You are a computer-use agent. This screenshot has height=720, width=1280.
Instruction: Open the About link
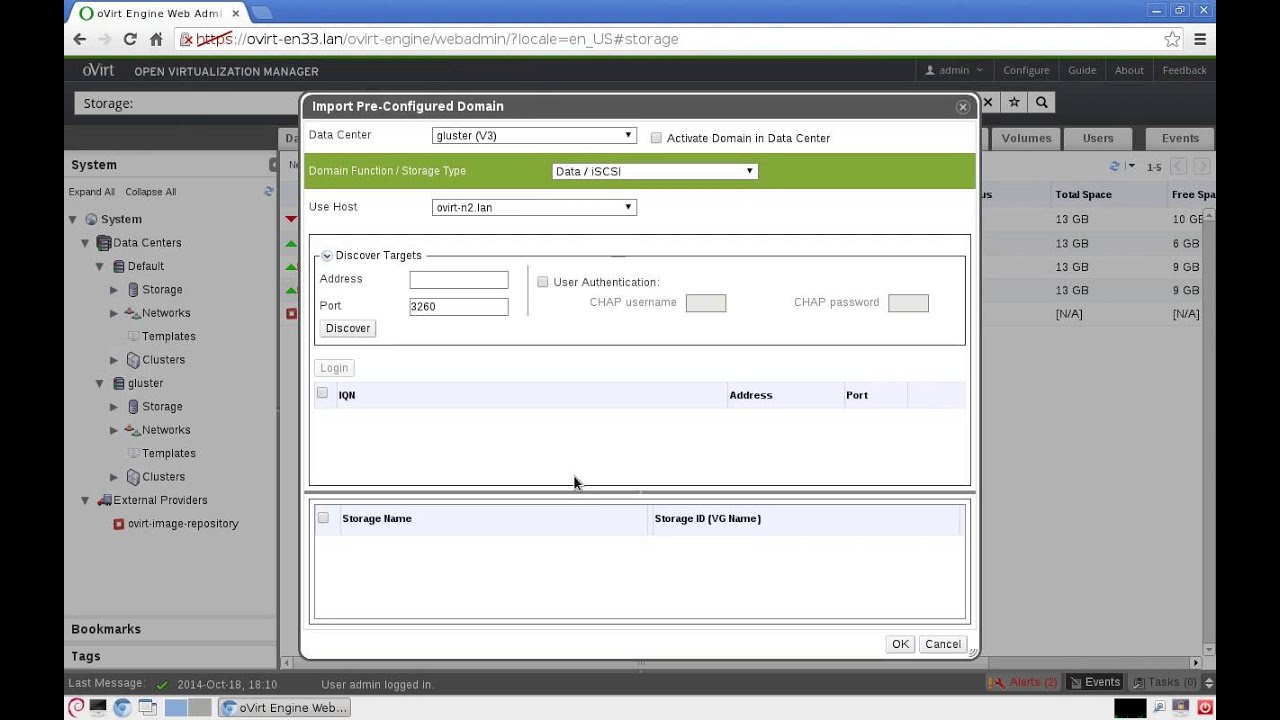1129,70
